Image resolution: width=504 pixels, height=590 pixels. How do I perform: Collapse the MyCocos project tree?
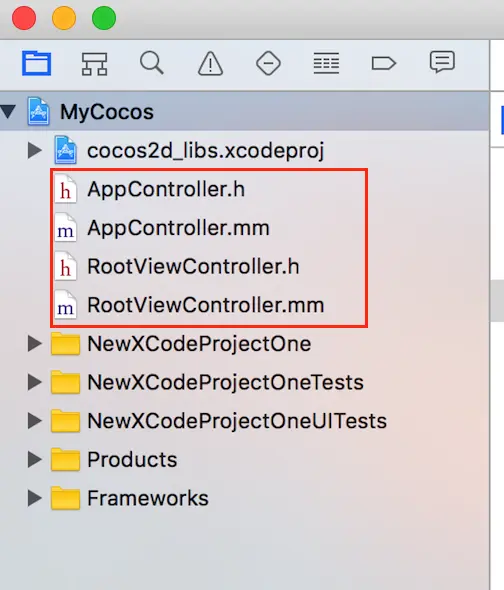(8, 111)
